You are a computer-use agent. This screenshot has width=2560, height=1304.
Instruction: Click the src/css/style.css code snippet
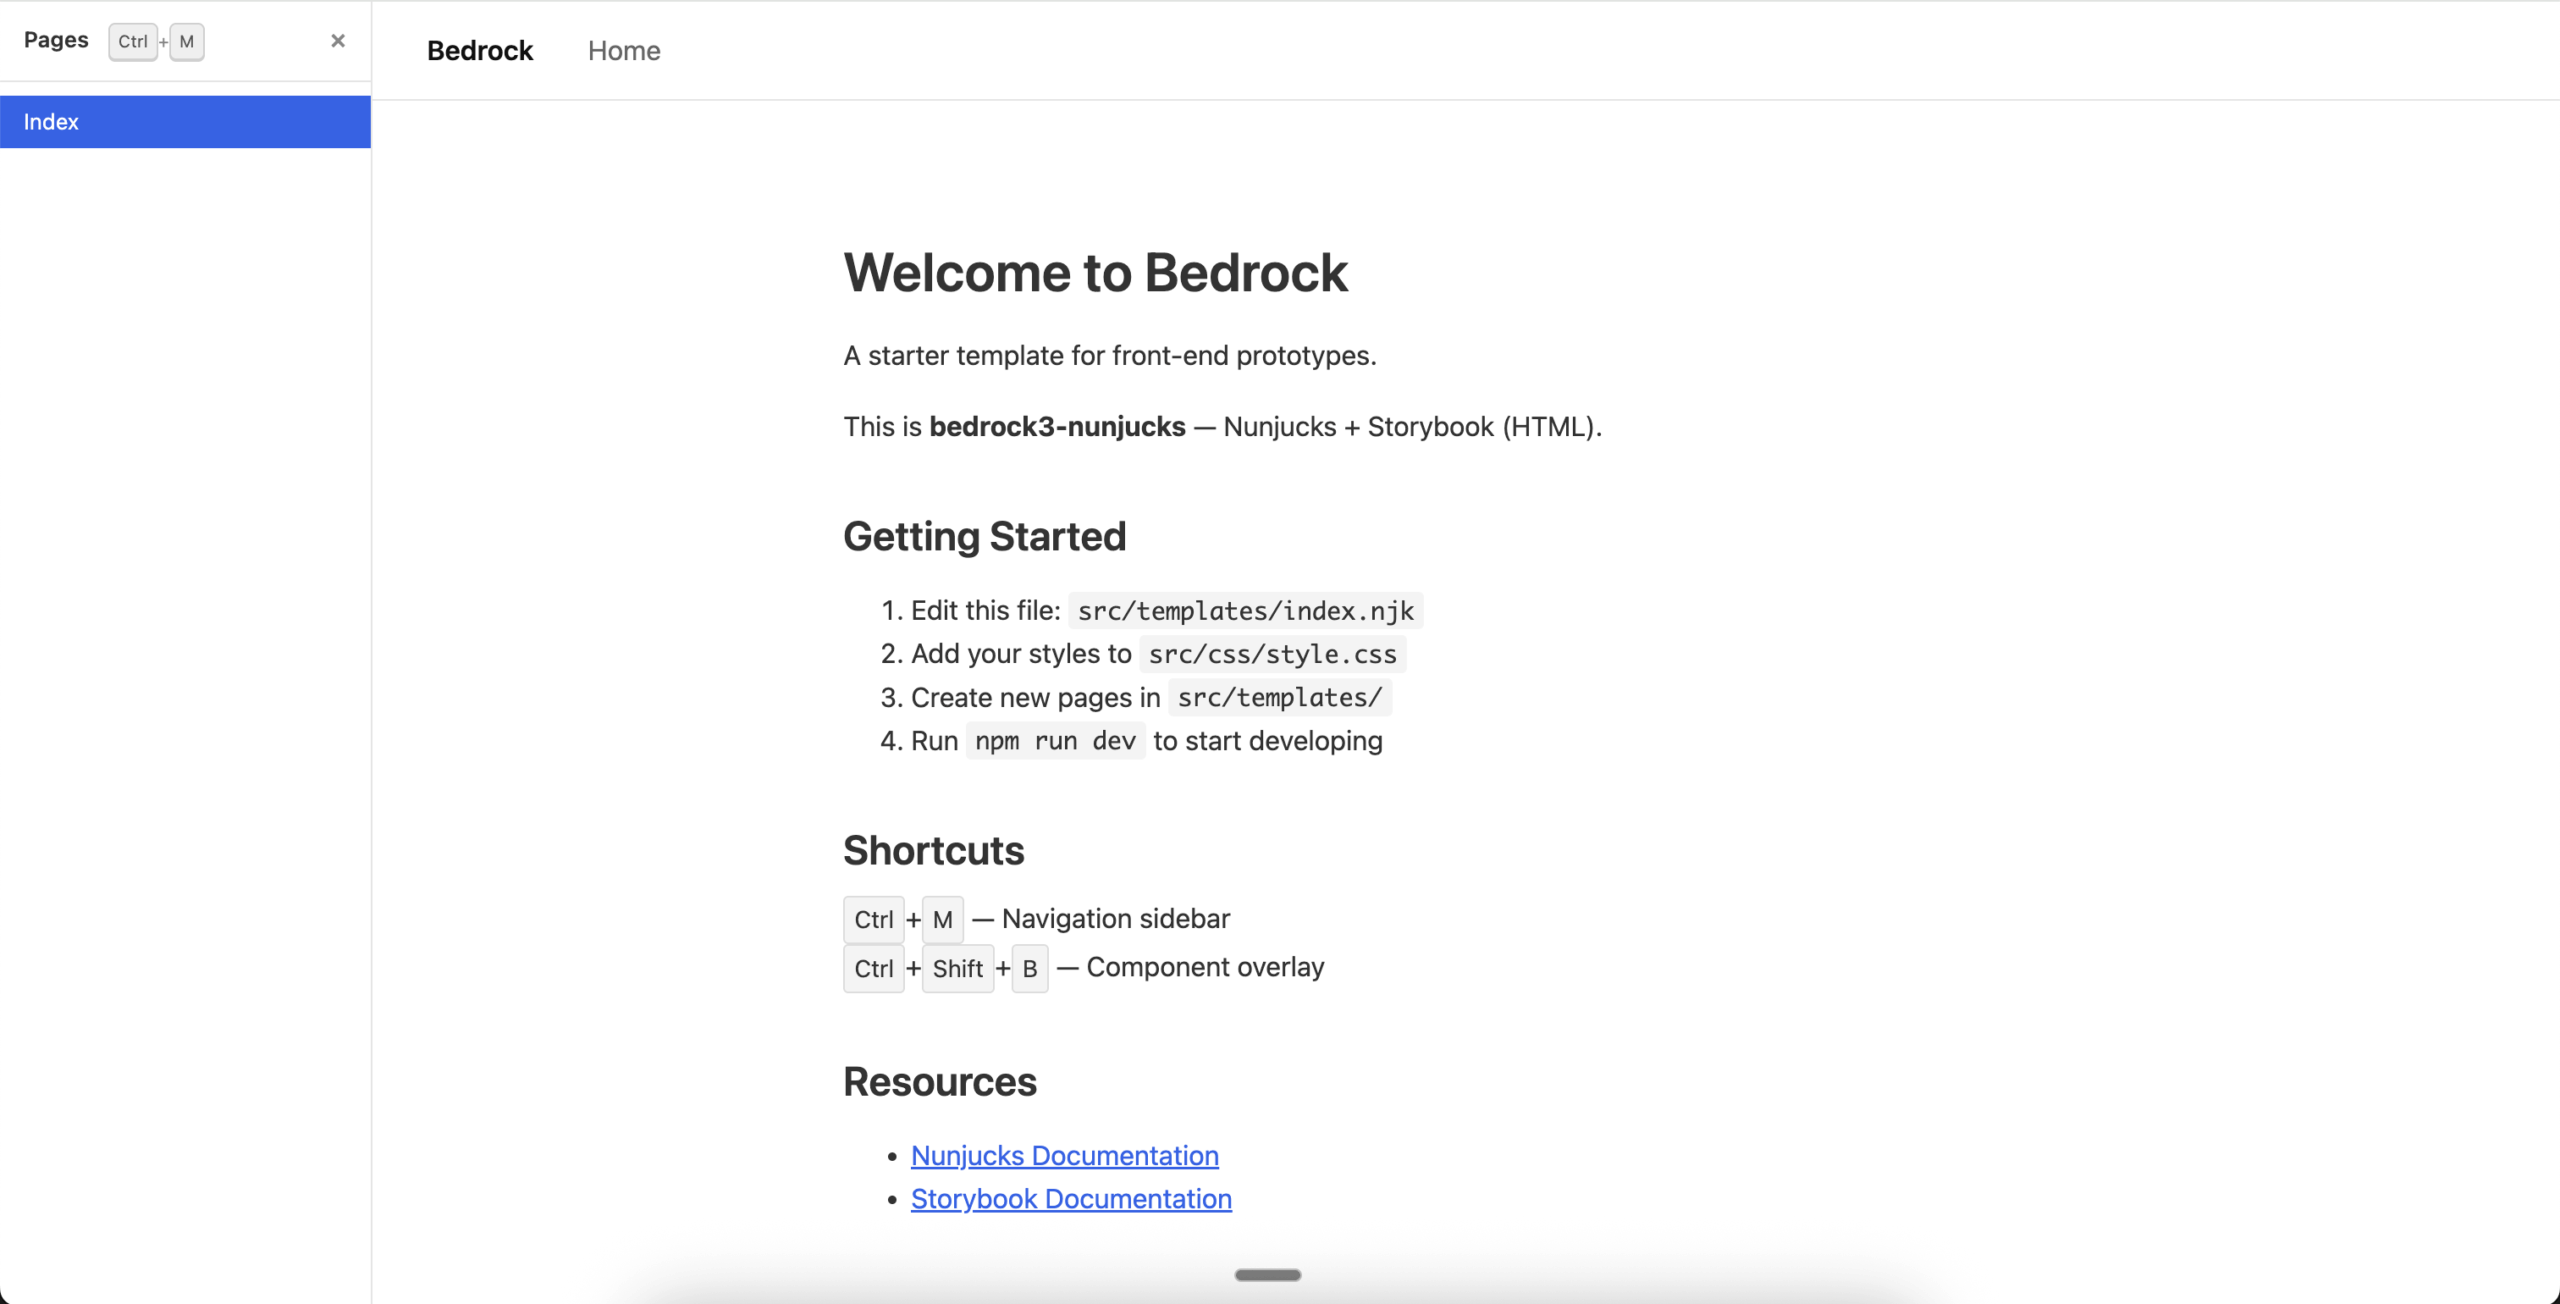click(x=1272, y=655)
